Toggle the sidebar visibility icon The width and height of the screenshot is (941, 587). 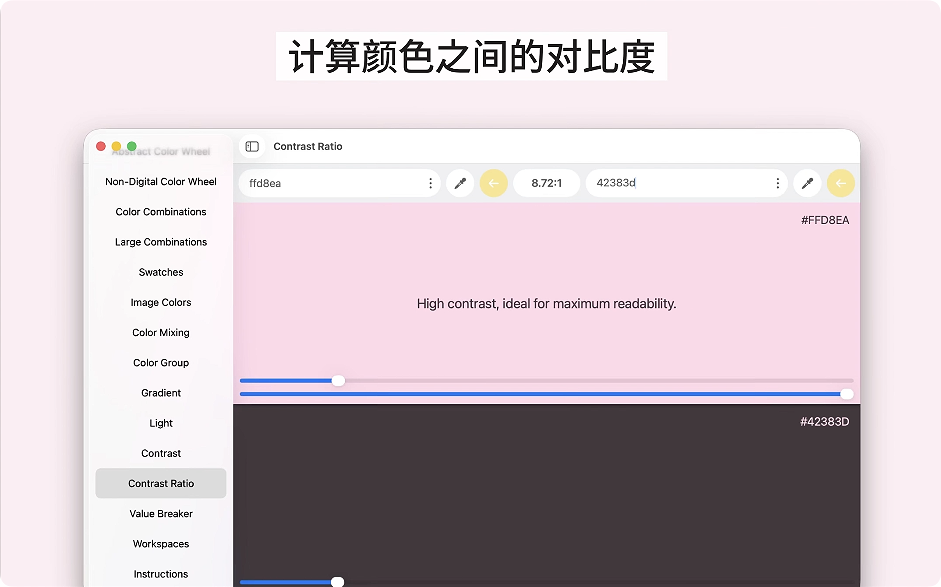(252, 146)
